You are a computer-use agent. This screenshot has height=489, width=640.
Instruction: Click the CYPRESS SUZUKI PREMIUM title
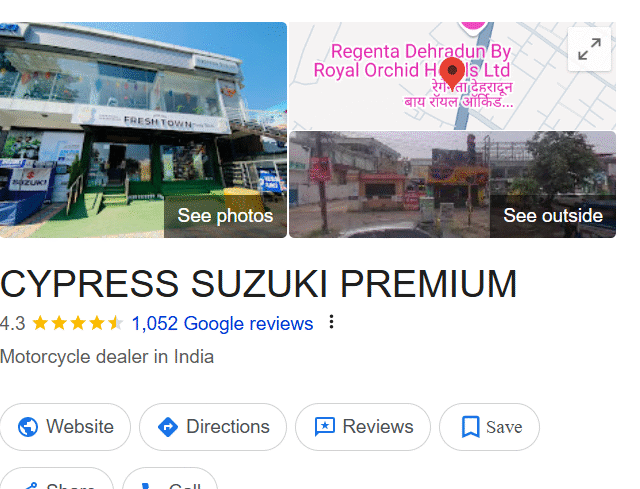[258, 284]
